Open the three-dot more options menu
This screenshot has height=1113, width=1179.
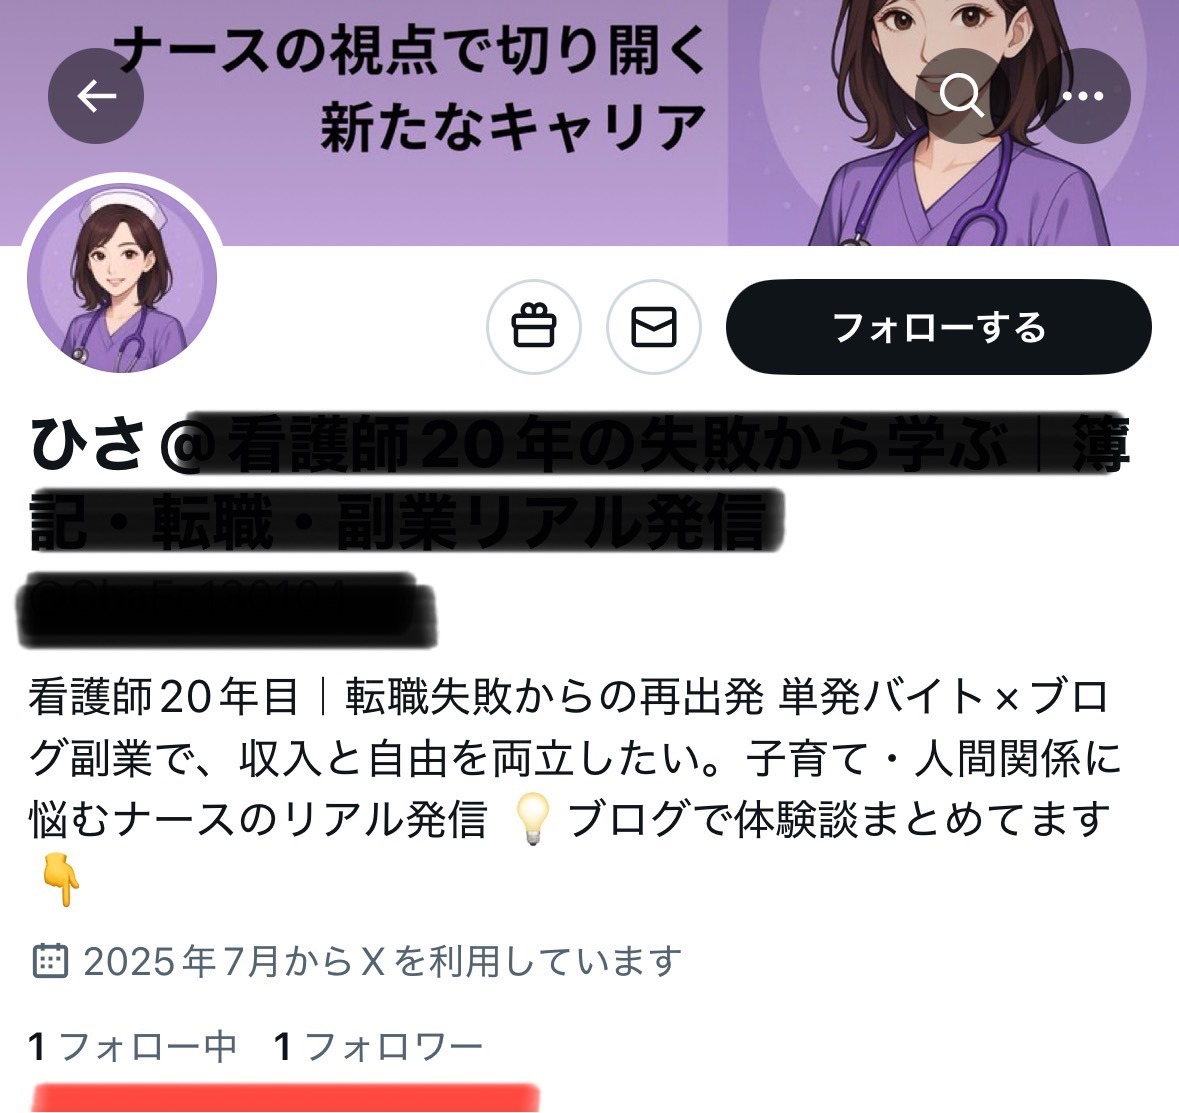(x=1083, y=96)
